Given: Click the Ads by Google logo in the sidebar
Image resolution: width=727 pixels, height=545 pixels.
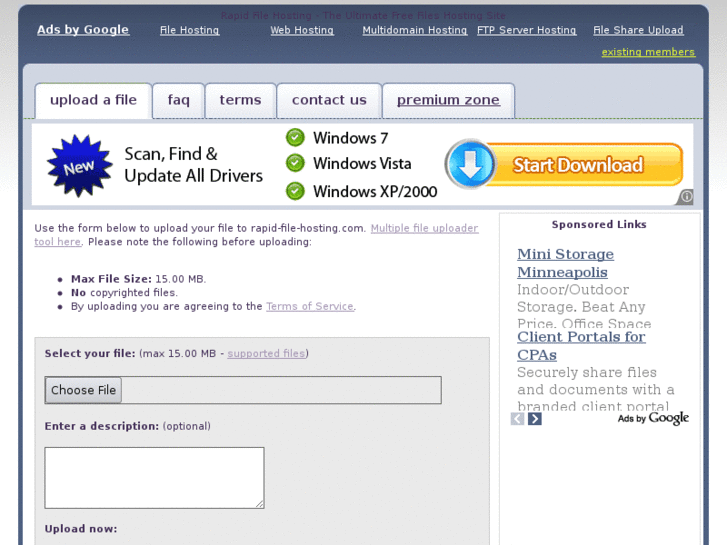Looking at the screenshot, I should click(653, 418).
